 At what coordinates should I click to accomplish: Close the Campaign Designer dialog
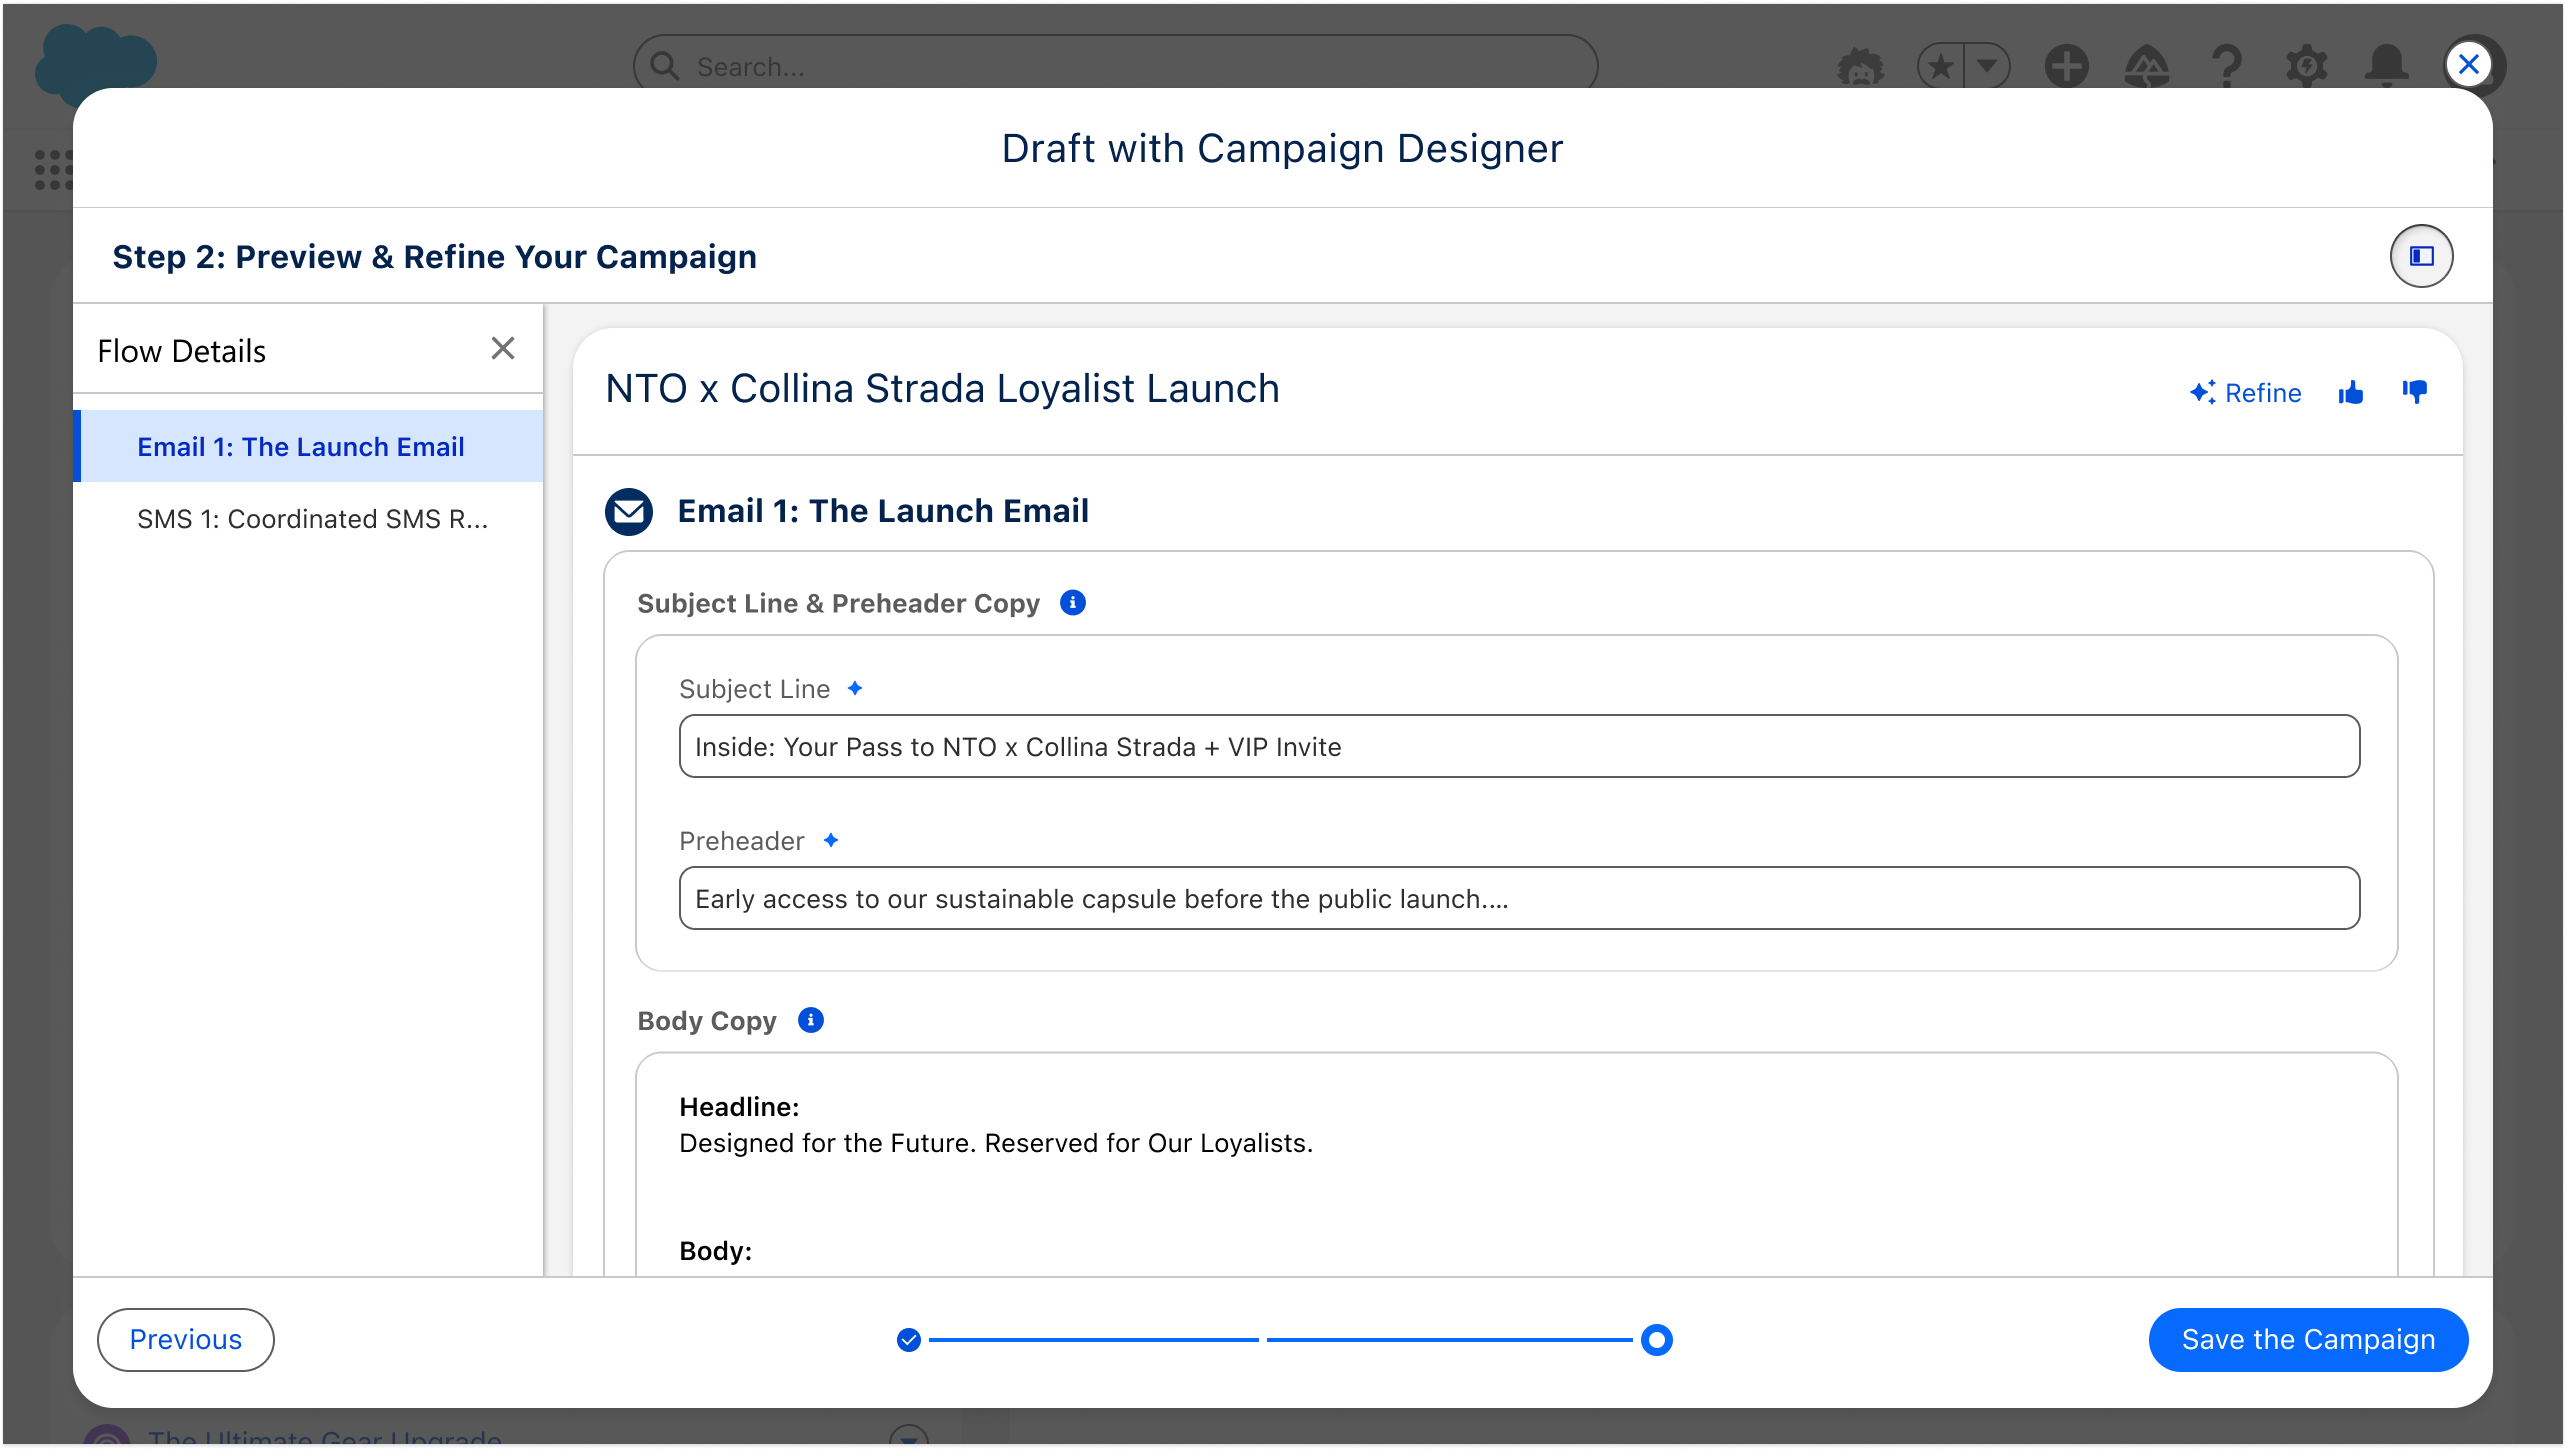[2469, 65]
